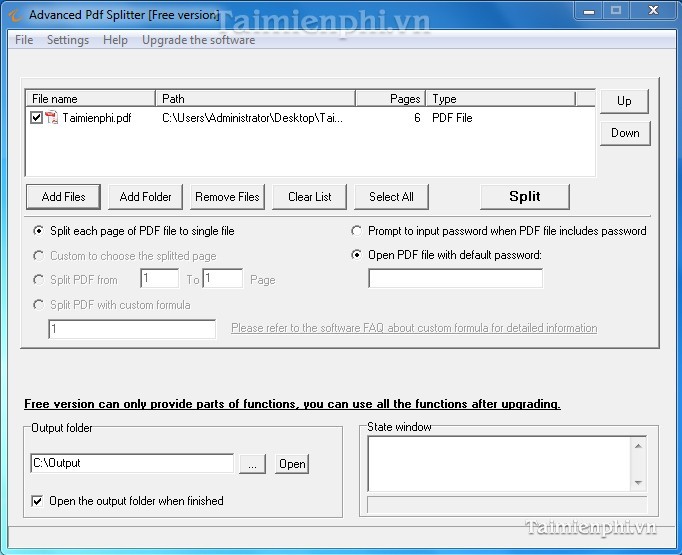The width and height of the screenshot is (682, 555).
Task: Click the default password input field
Action: [455, 278]
